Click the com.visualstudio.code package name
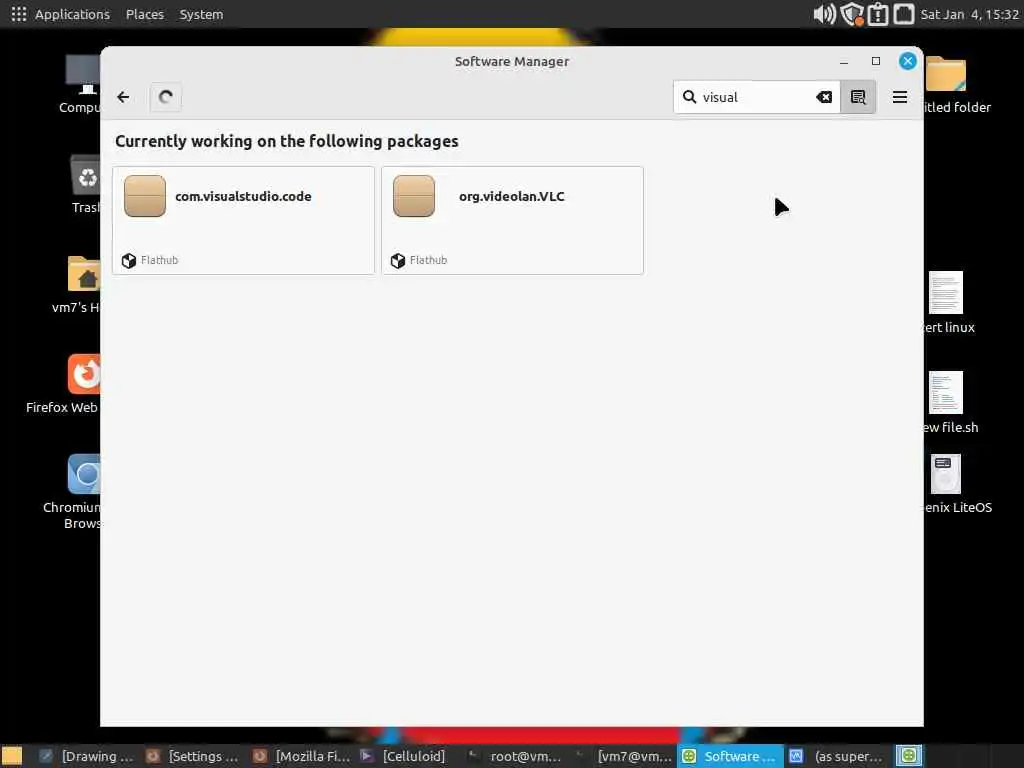 [x=243, y=196]
